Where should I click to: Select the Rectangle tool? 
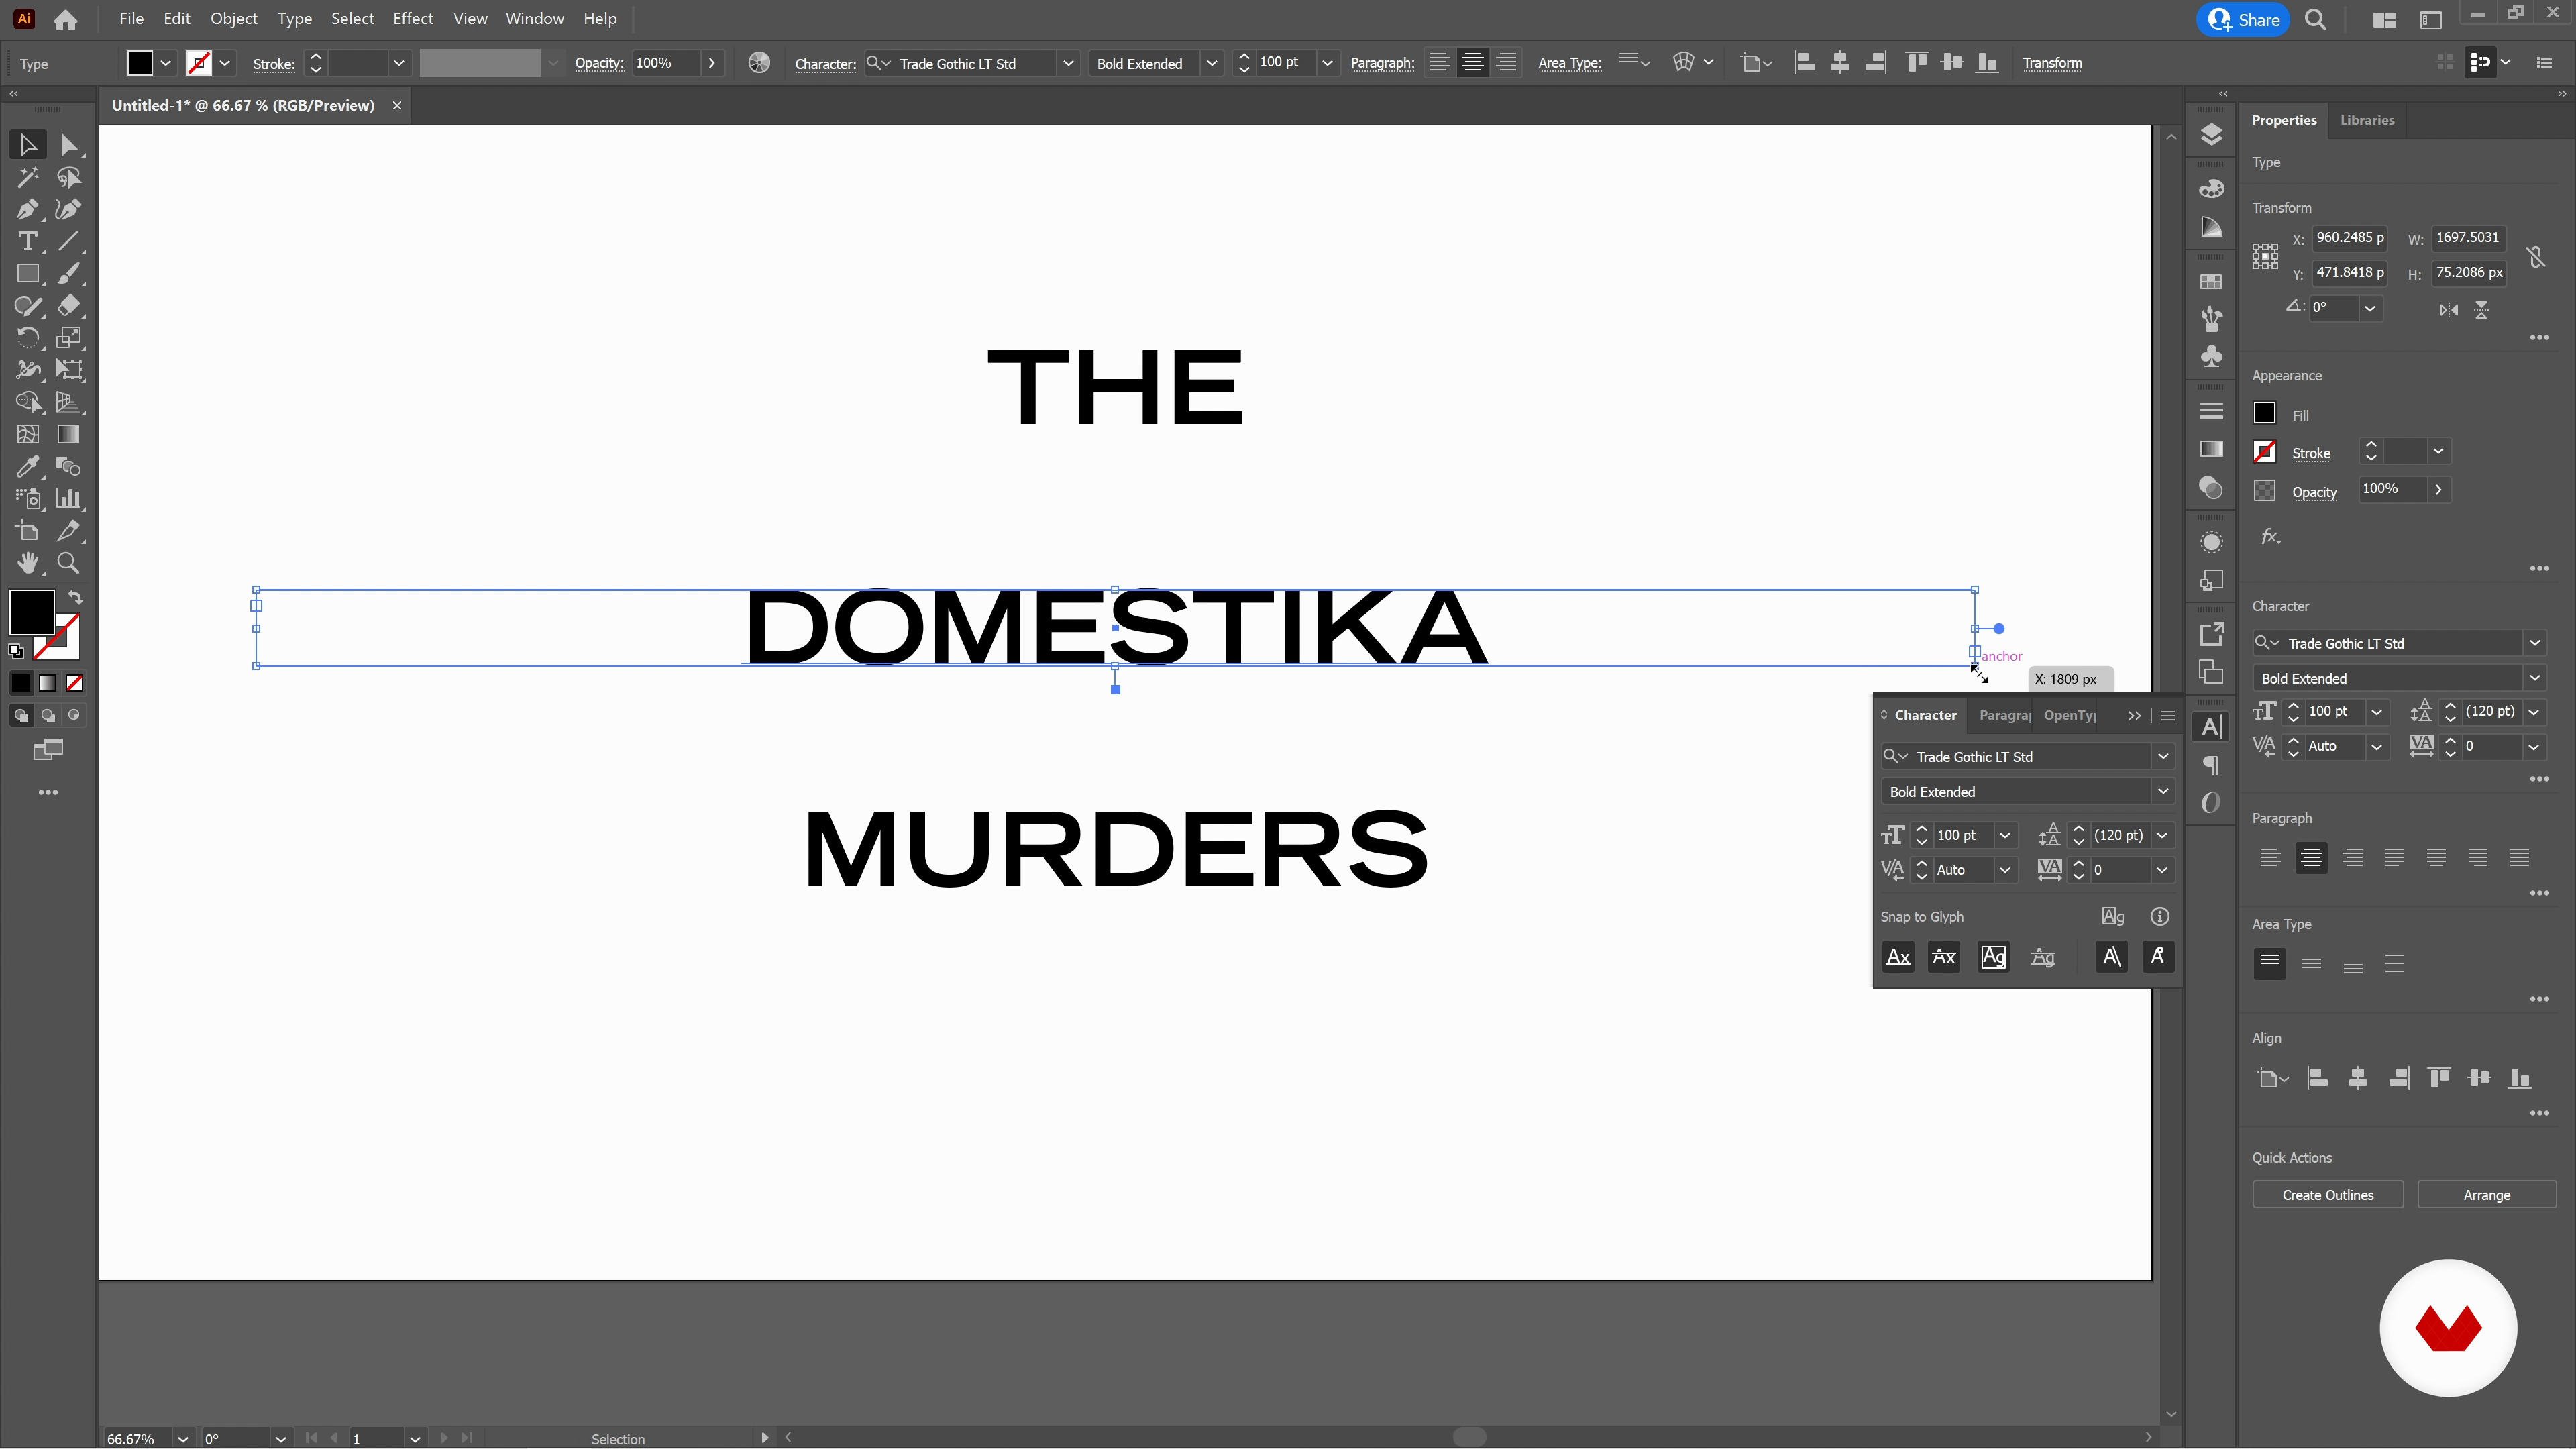pyautogui.click(x=27, y=274)
